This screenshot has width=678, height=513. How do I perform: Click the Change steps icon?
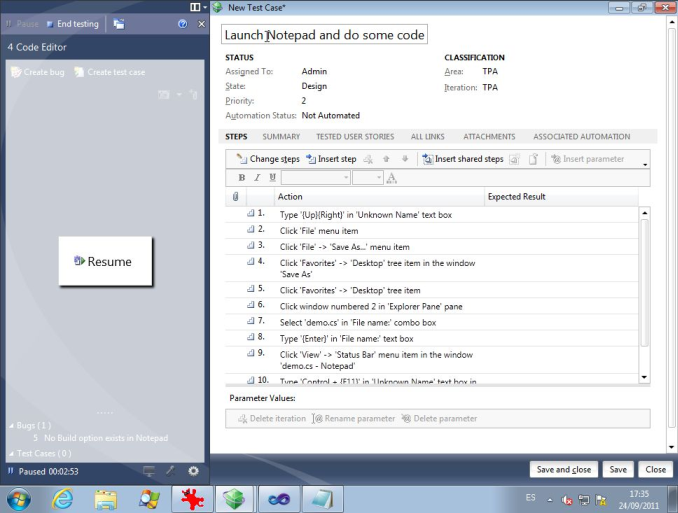coord(242,159)
